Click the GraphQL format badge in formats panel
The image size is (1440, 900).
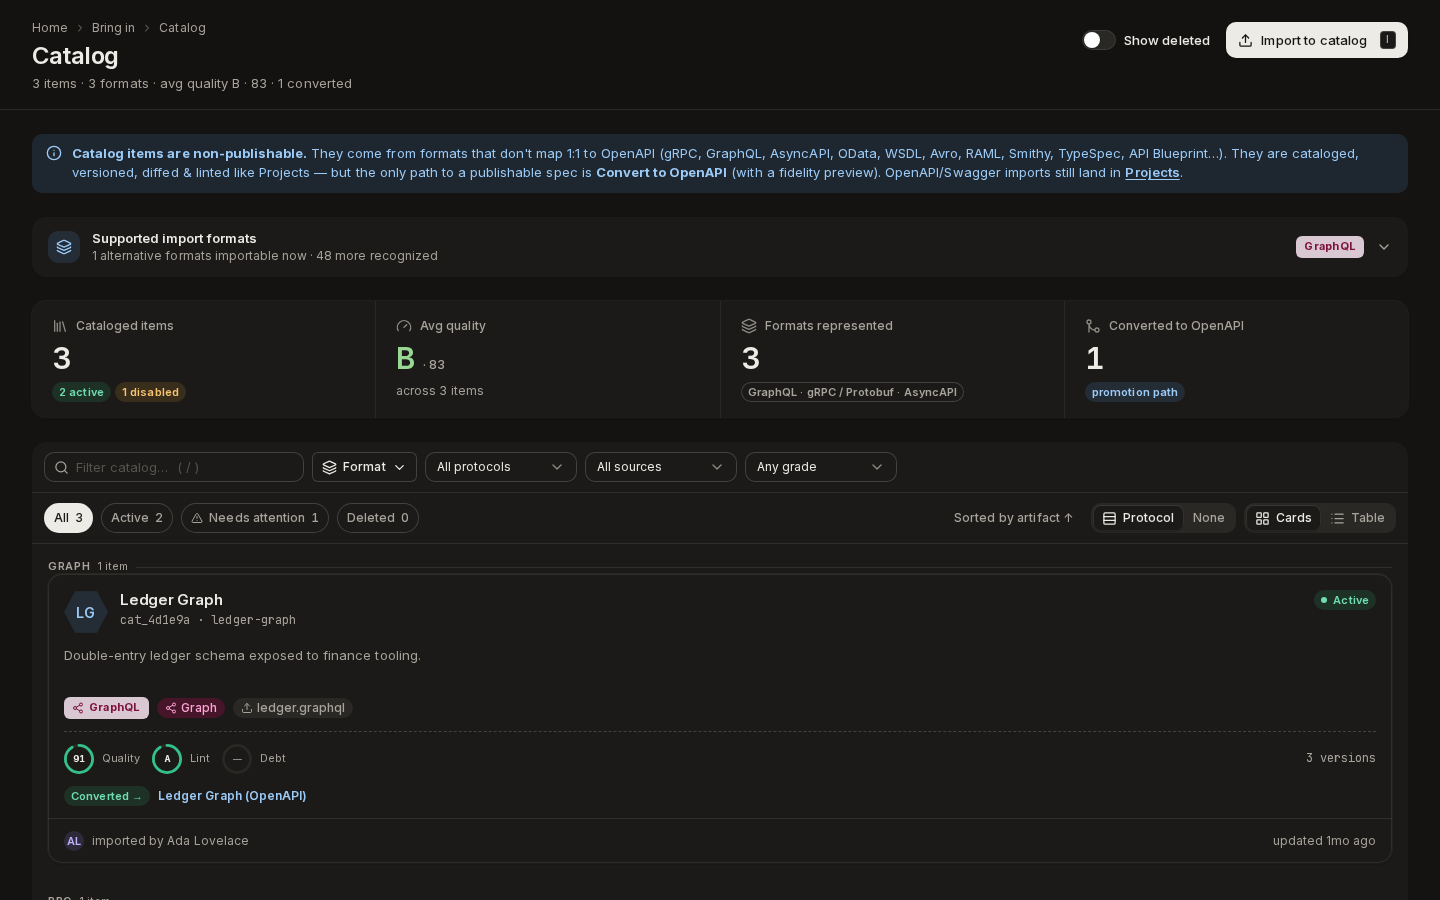click(x=1330, y=247)
